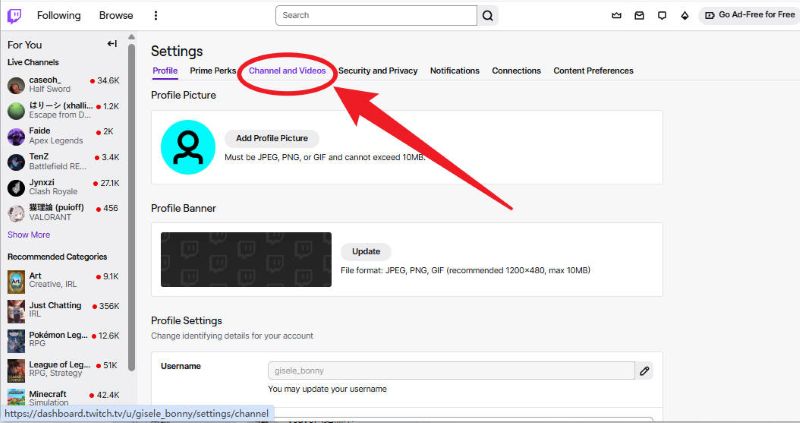Click inside the top search field
The width and height of the screenshot is (800, 423).
point(375,16)
